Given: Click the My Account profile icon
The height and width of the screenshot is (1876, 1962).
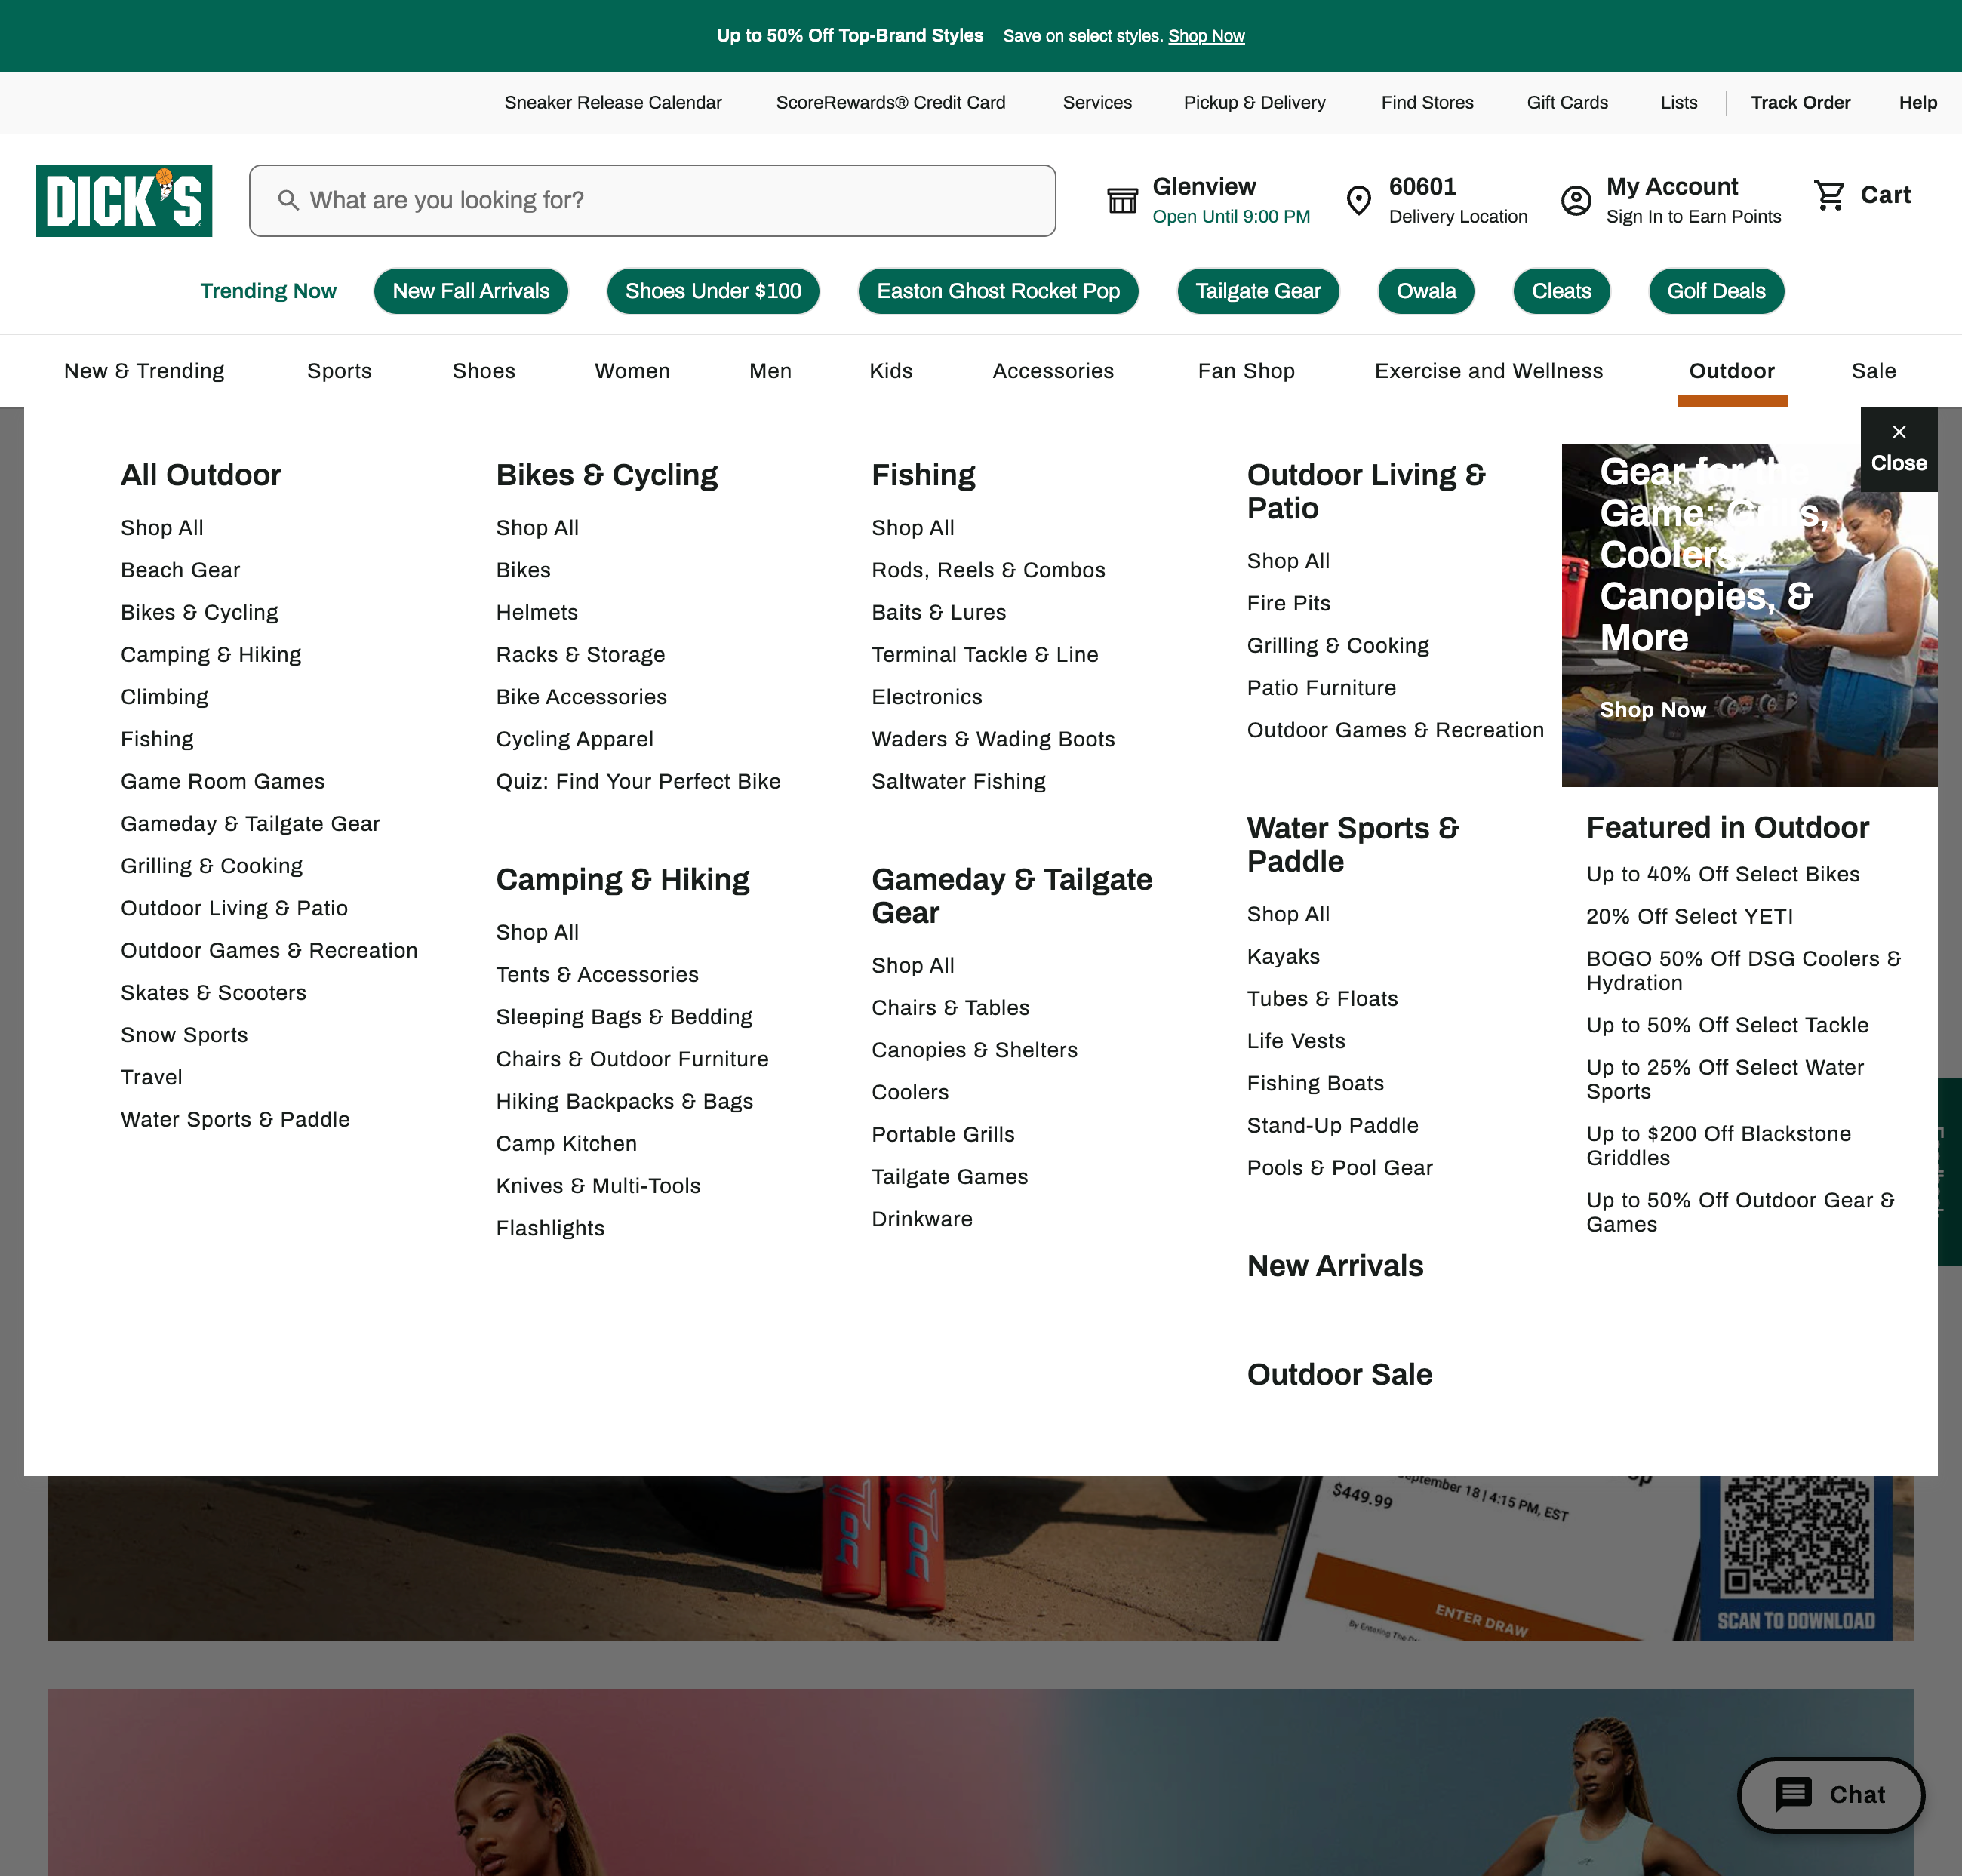Looking at the screenshot, I should [x=1575, y=200].
